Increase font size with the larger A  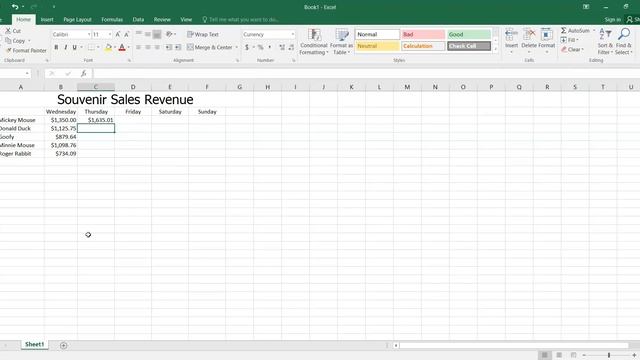click(x=118, y=34)
